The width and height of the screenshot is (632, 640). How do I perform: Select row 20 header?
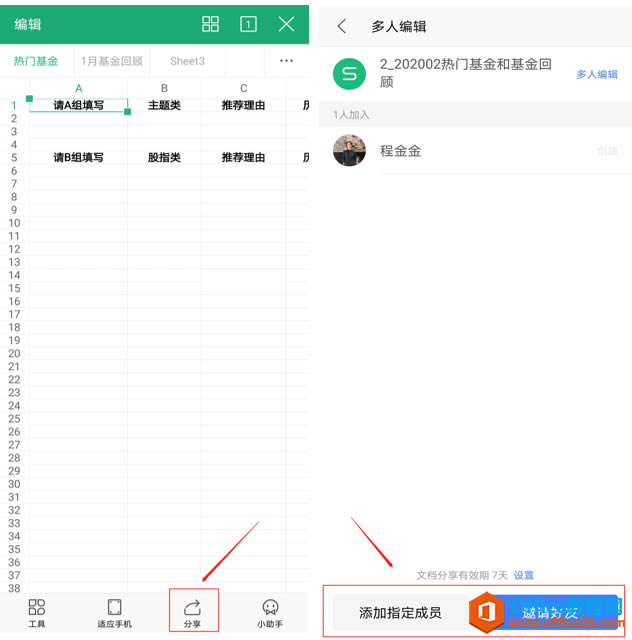coord(14,353)
